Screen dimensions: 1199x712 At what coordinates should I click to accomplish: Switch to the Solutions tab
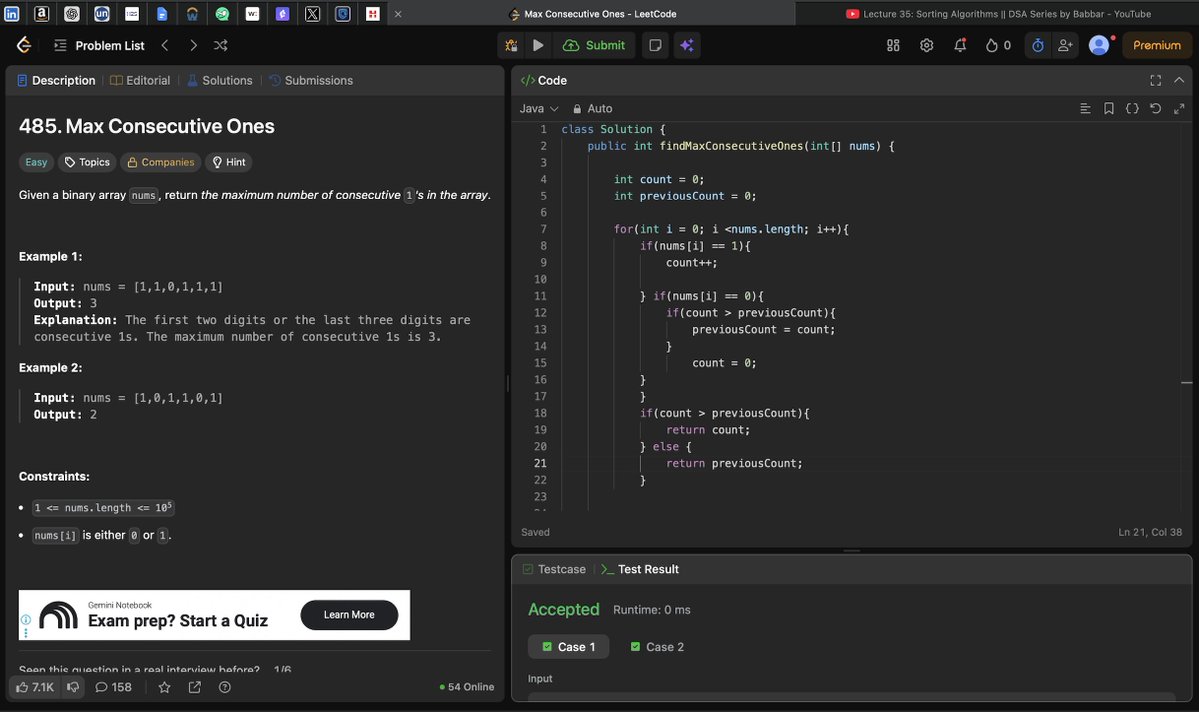click(x=219, y=80)
